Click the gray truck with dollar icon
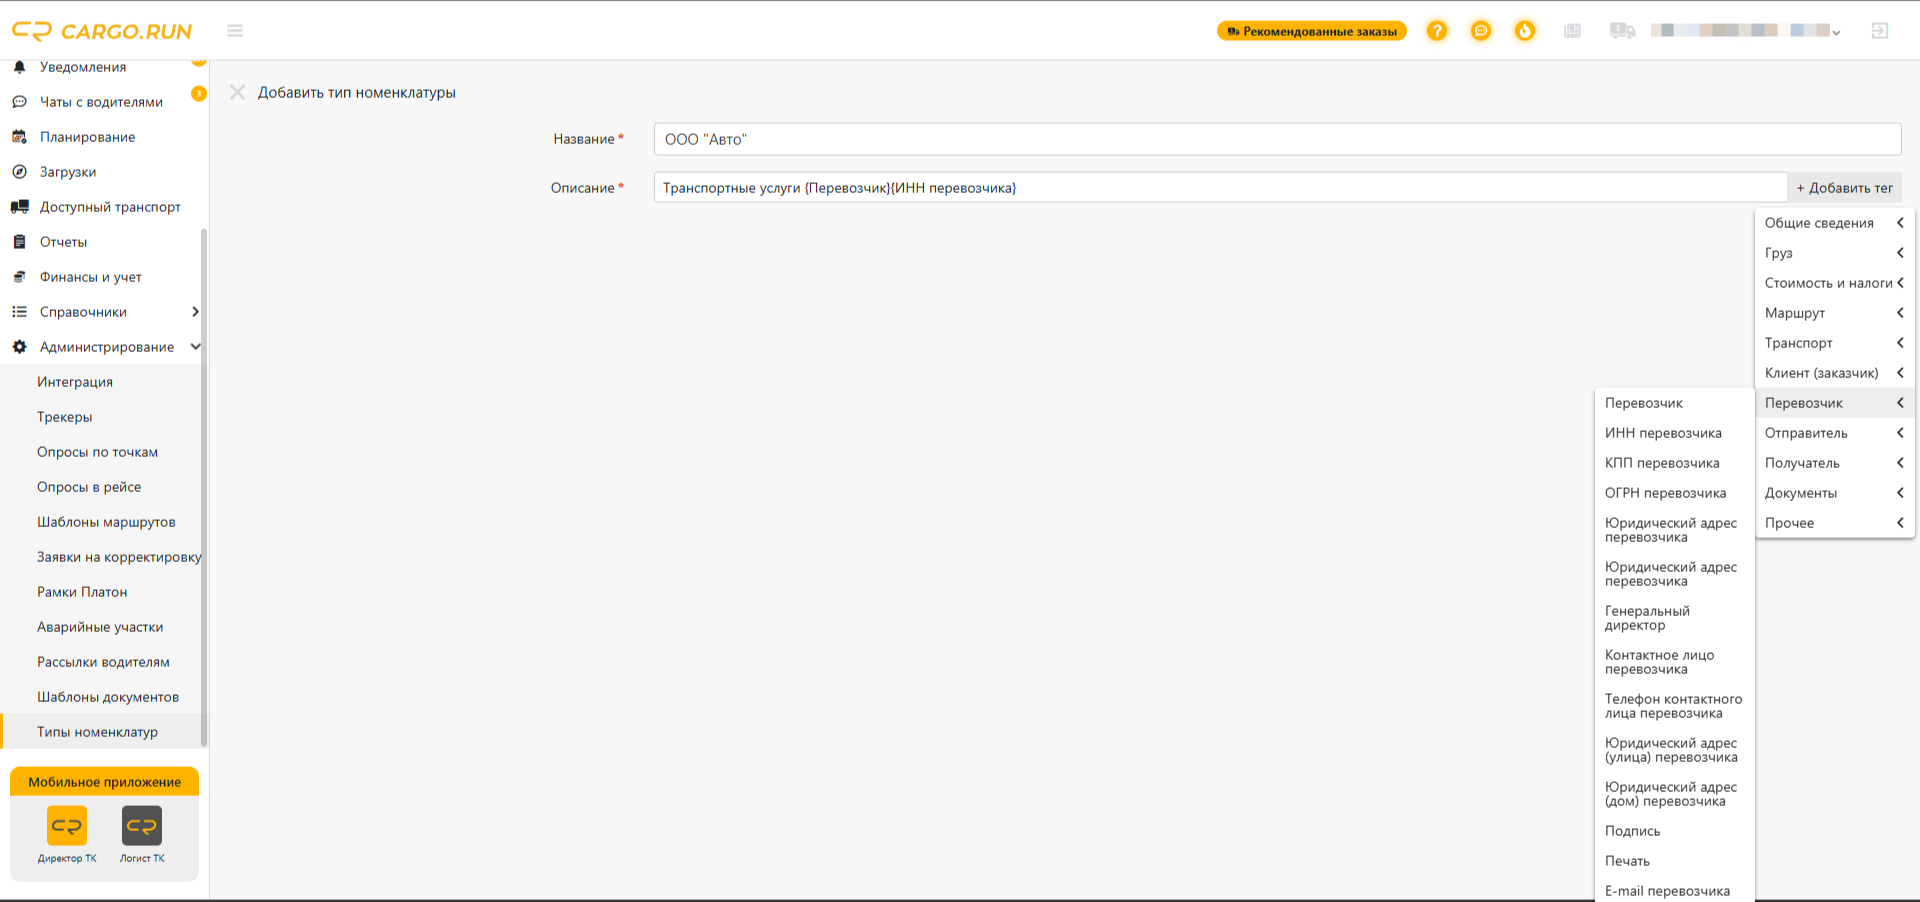This screenshot has height=902, width=1920. tap(1622, 31)
